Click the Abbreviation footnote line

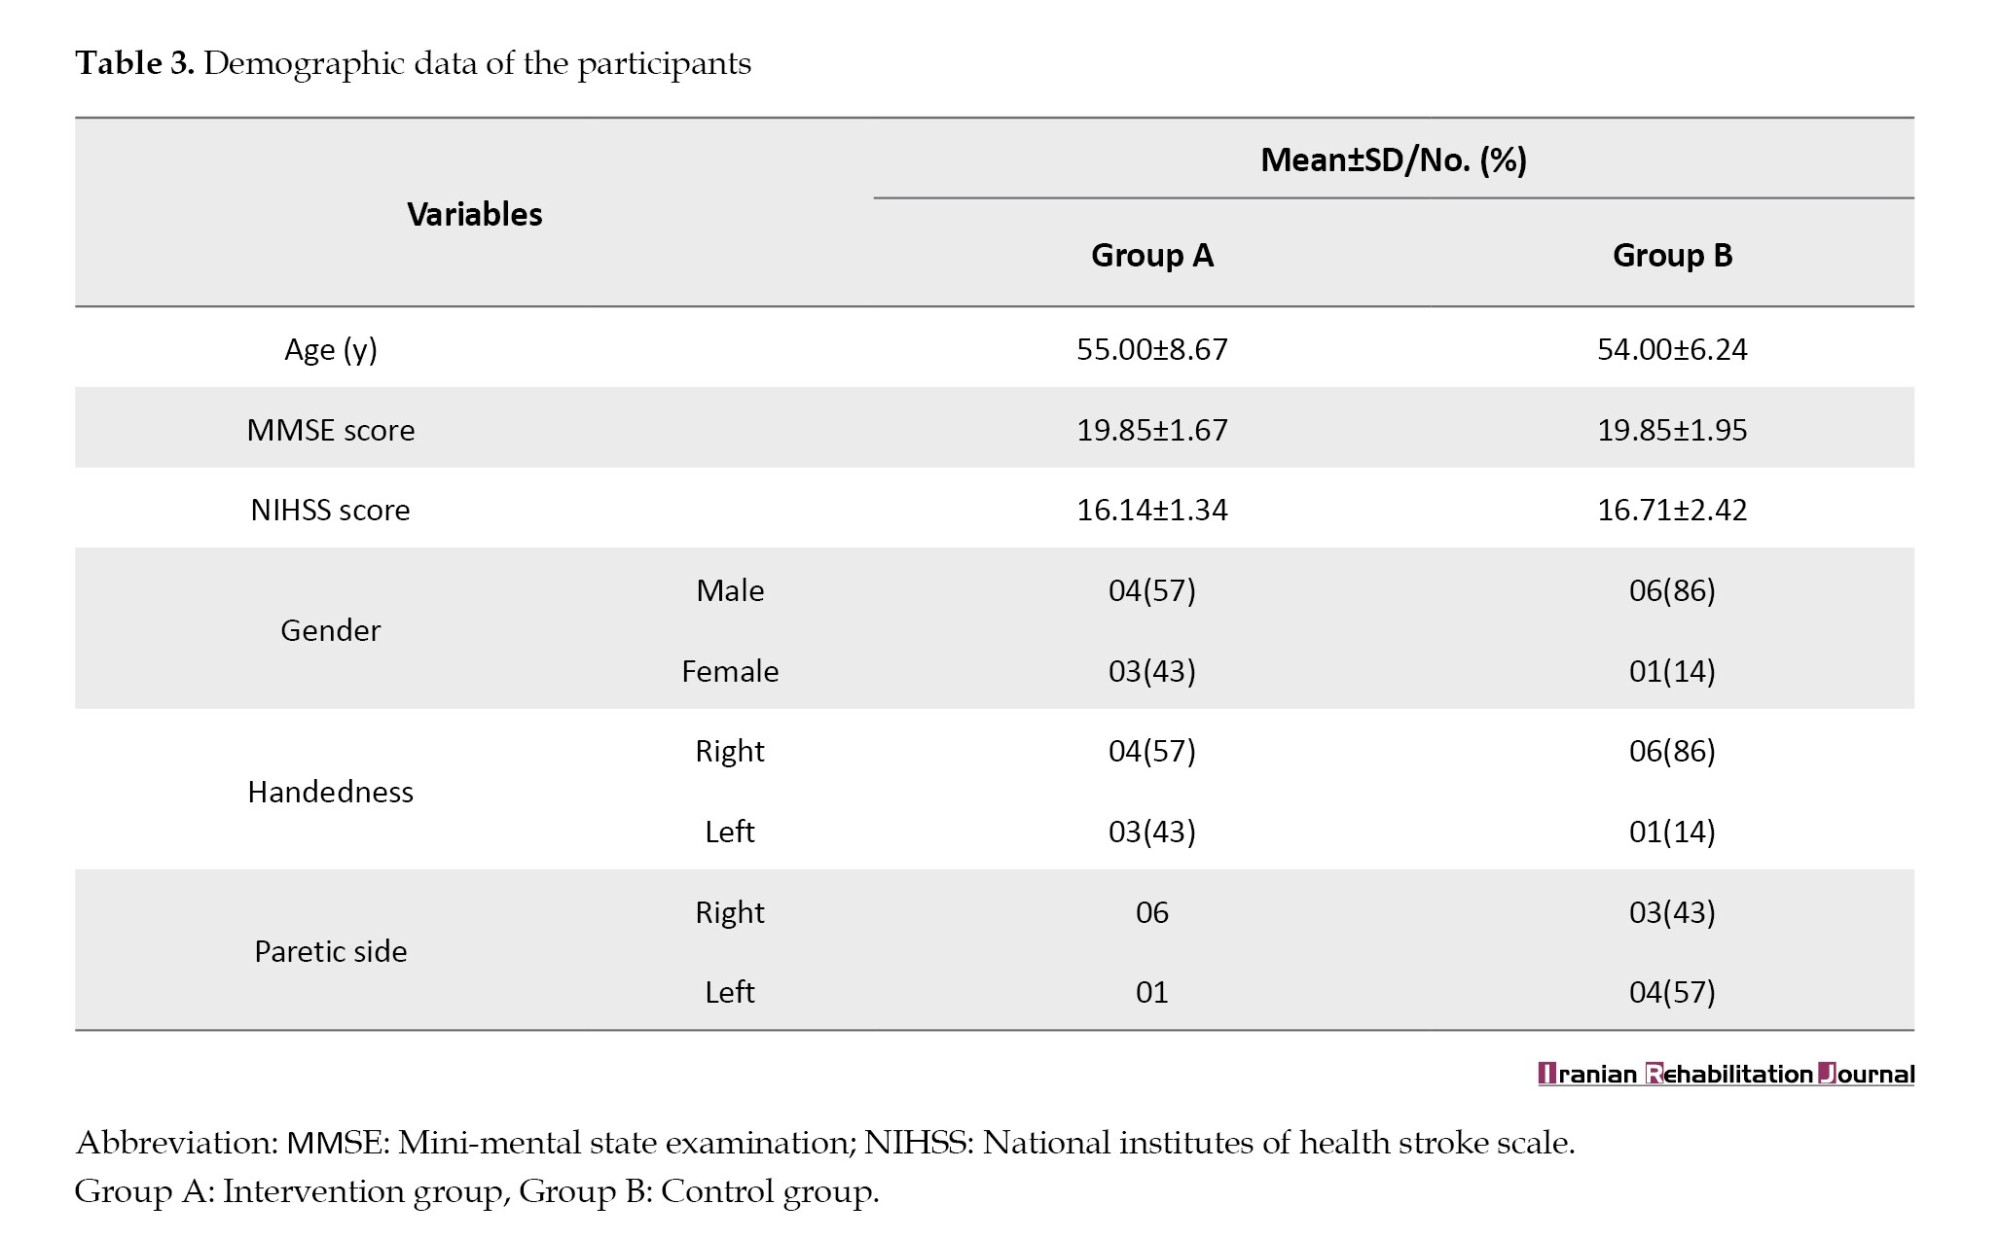[x=824, y=1142]
